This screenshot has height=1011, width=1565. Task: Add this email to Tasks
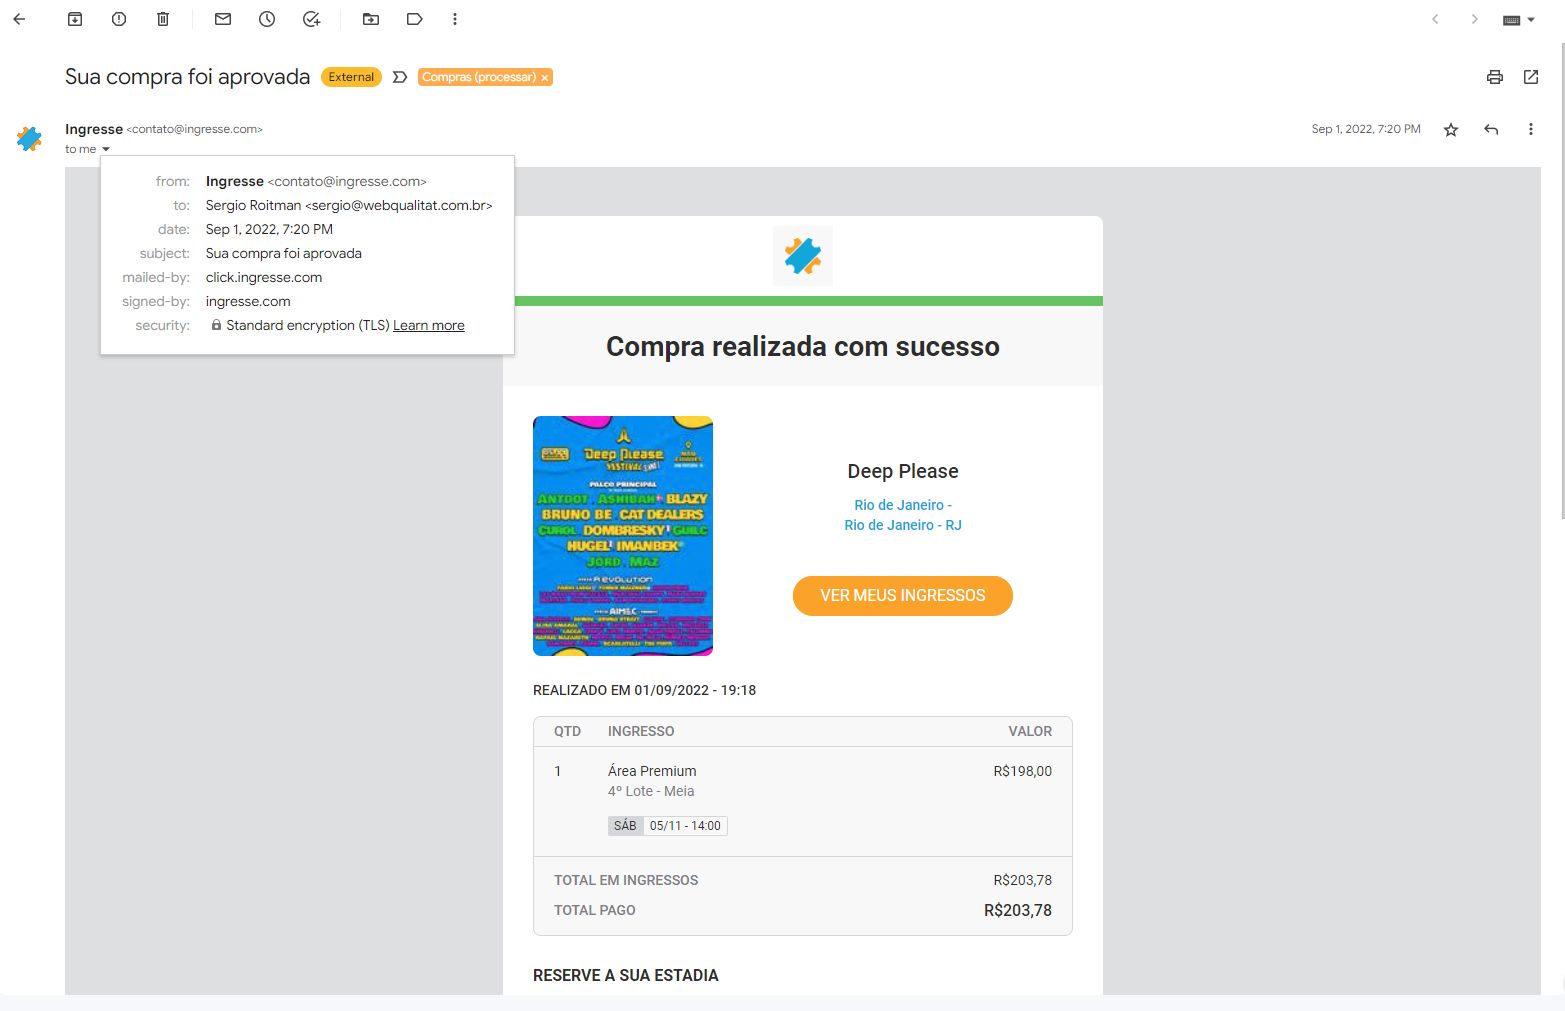pos(311,19)
